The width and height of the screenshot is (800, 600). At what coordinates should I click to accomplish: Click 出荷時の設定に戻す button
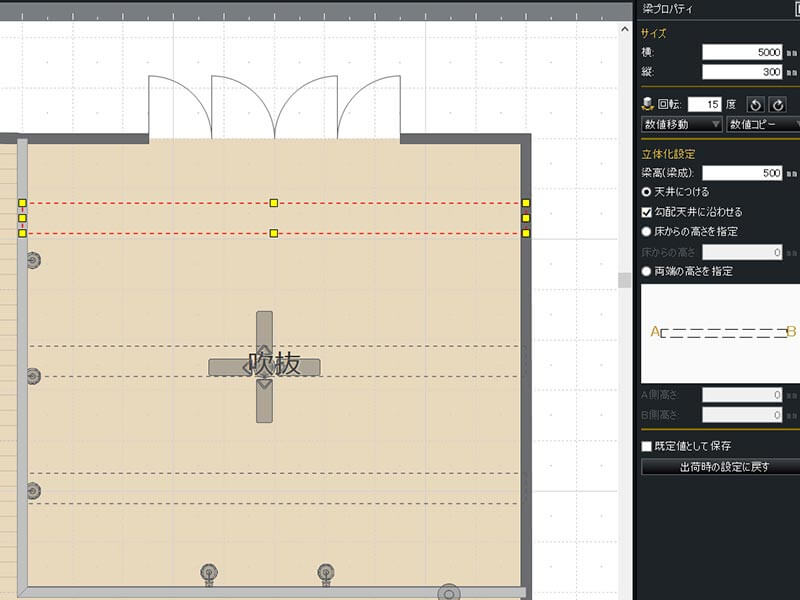click(x=719, y=466)
